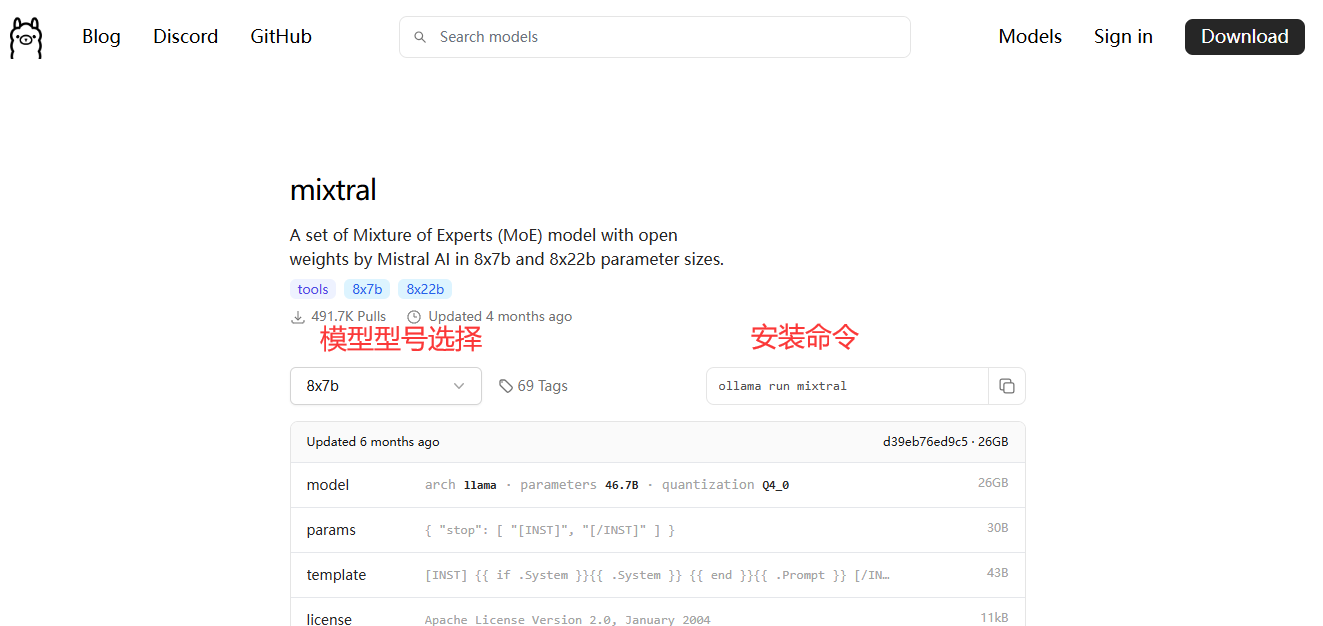
Task: Click the ollama run mixtral command field
Action: (x=847, y=386)
